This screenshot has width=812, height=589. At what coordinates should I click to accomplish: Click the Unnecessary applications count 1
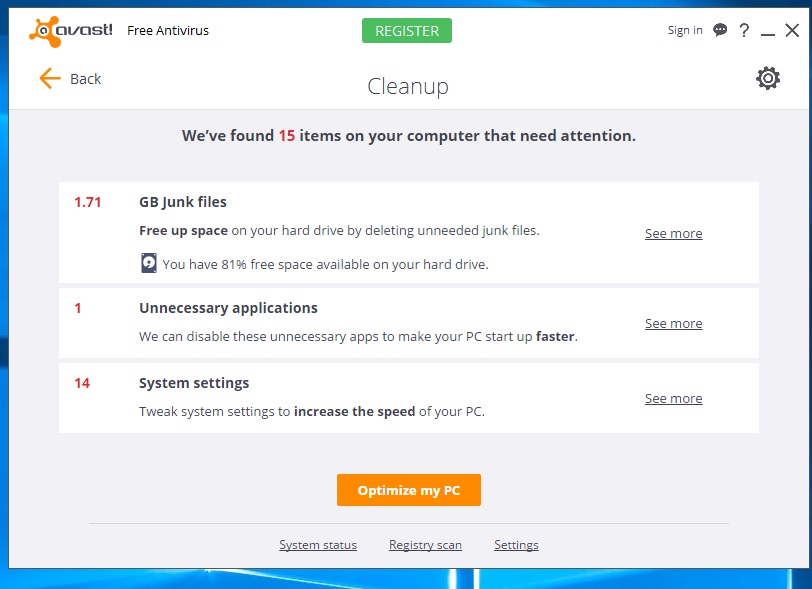[x=78, y=308]
